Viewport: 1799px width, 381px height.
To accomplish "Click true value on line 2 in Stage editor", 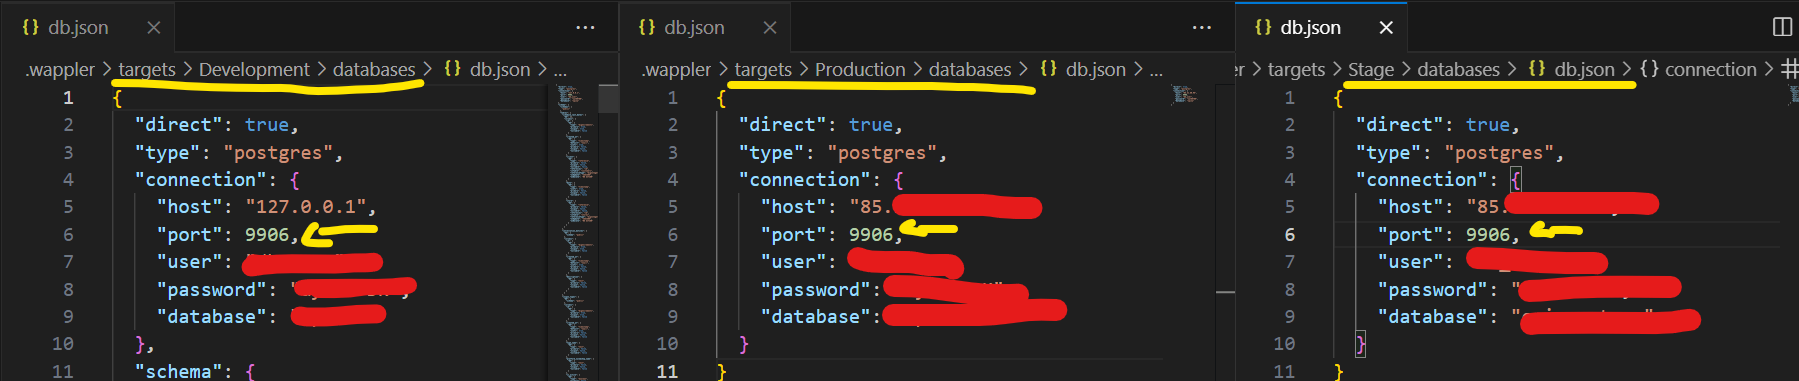I will coord(1488,125).
